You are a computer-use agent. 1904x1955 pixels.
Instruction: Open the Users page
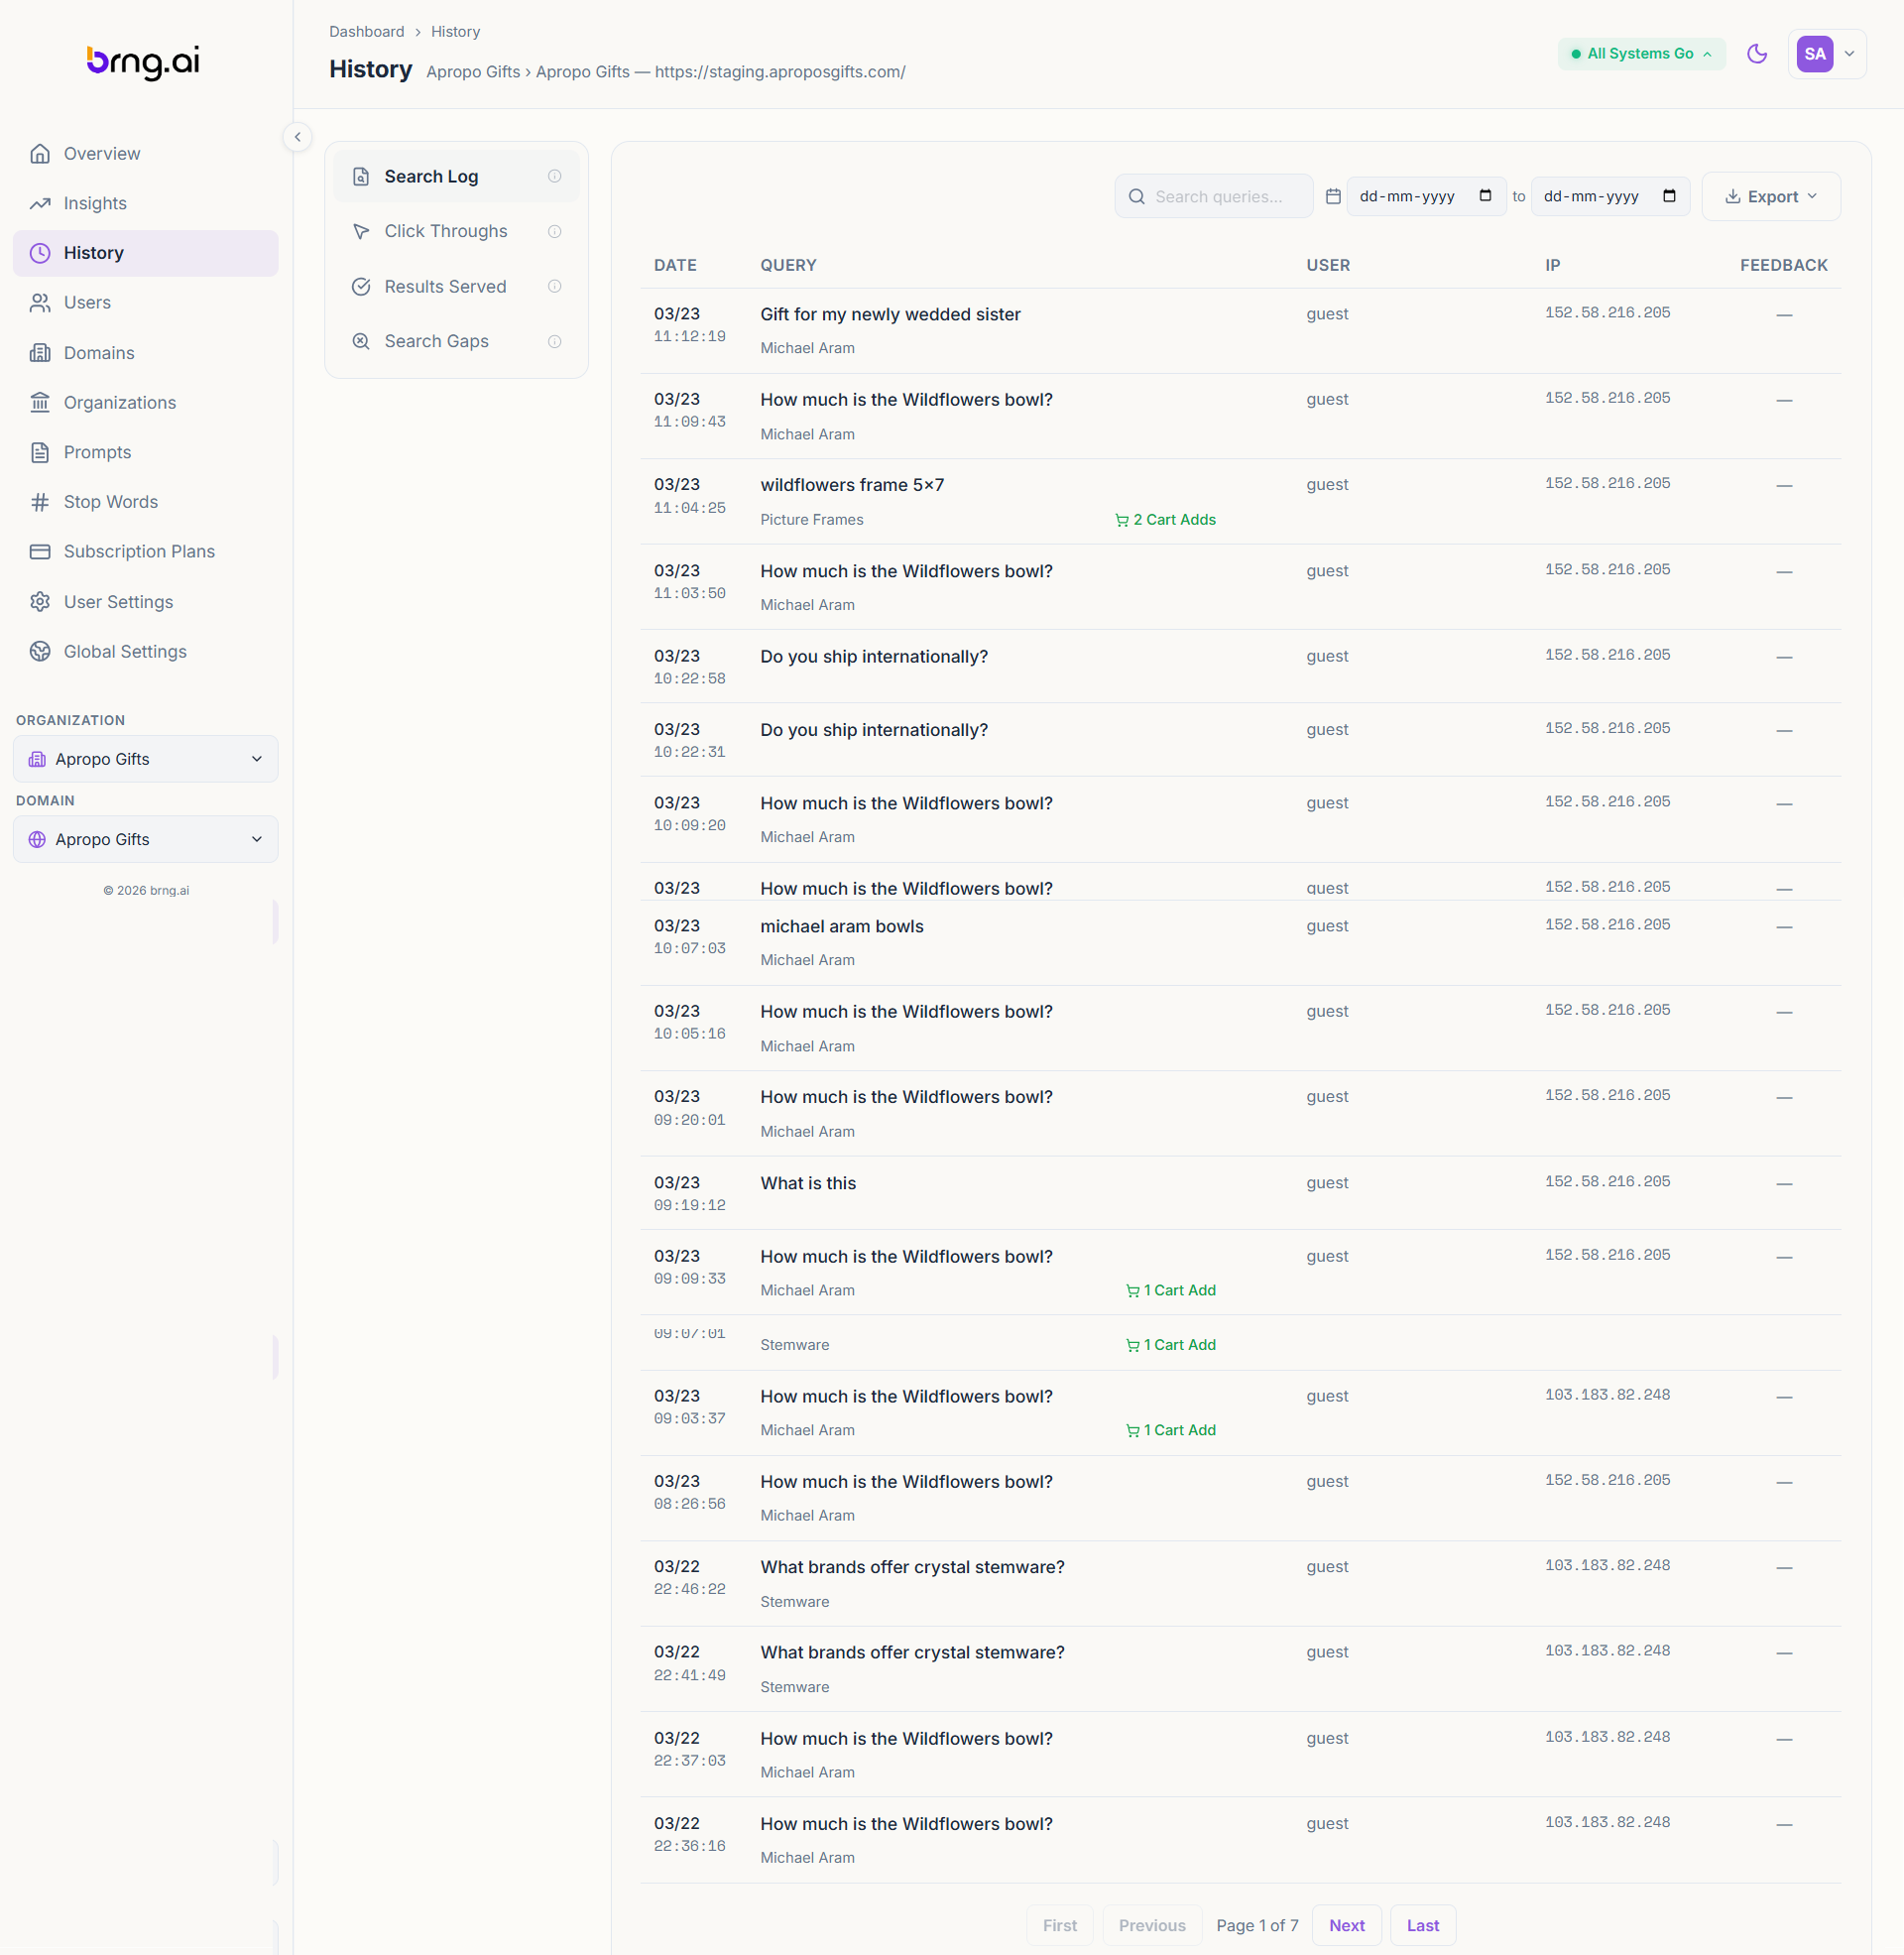coord(146,303)
